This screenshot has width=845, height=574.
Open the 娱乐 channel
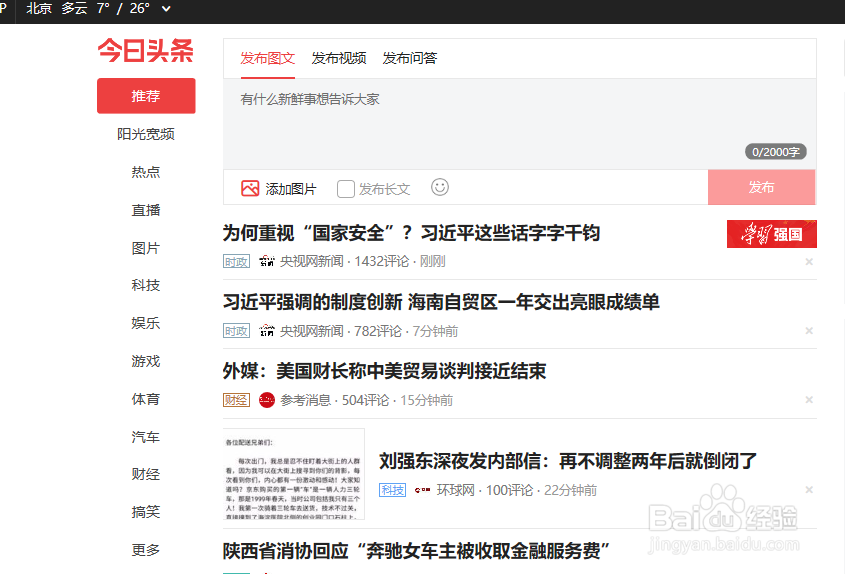click(x=146, y=323)
